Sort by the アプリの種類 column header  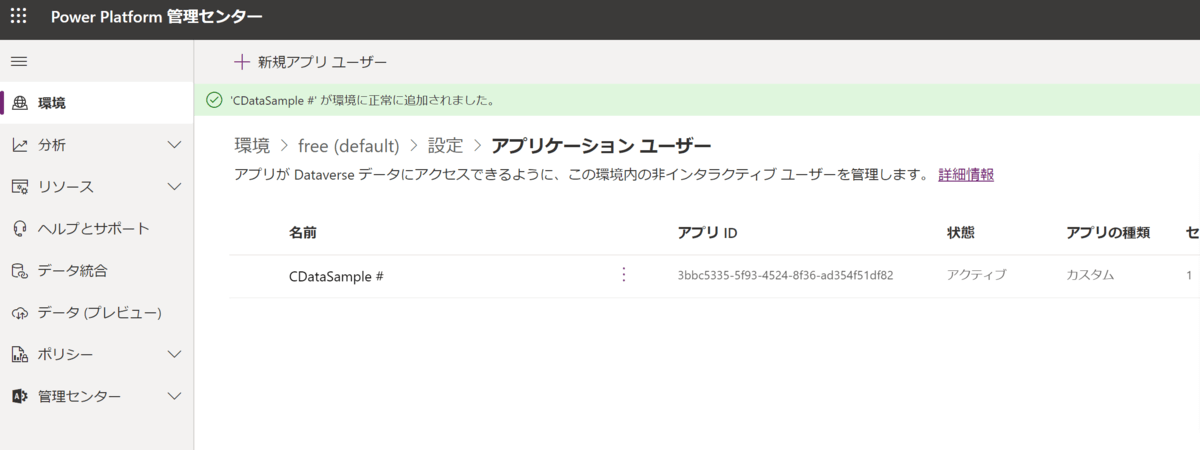(1108, 233)
